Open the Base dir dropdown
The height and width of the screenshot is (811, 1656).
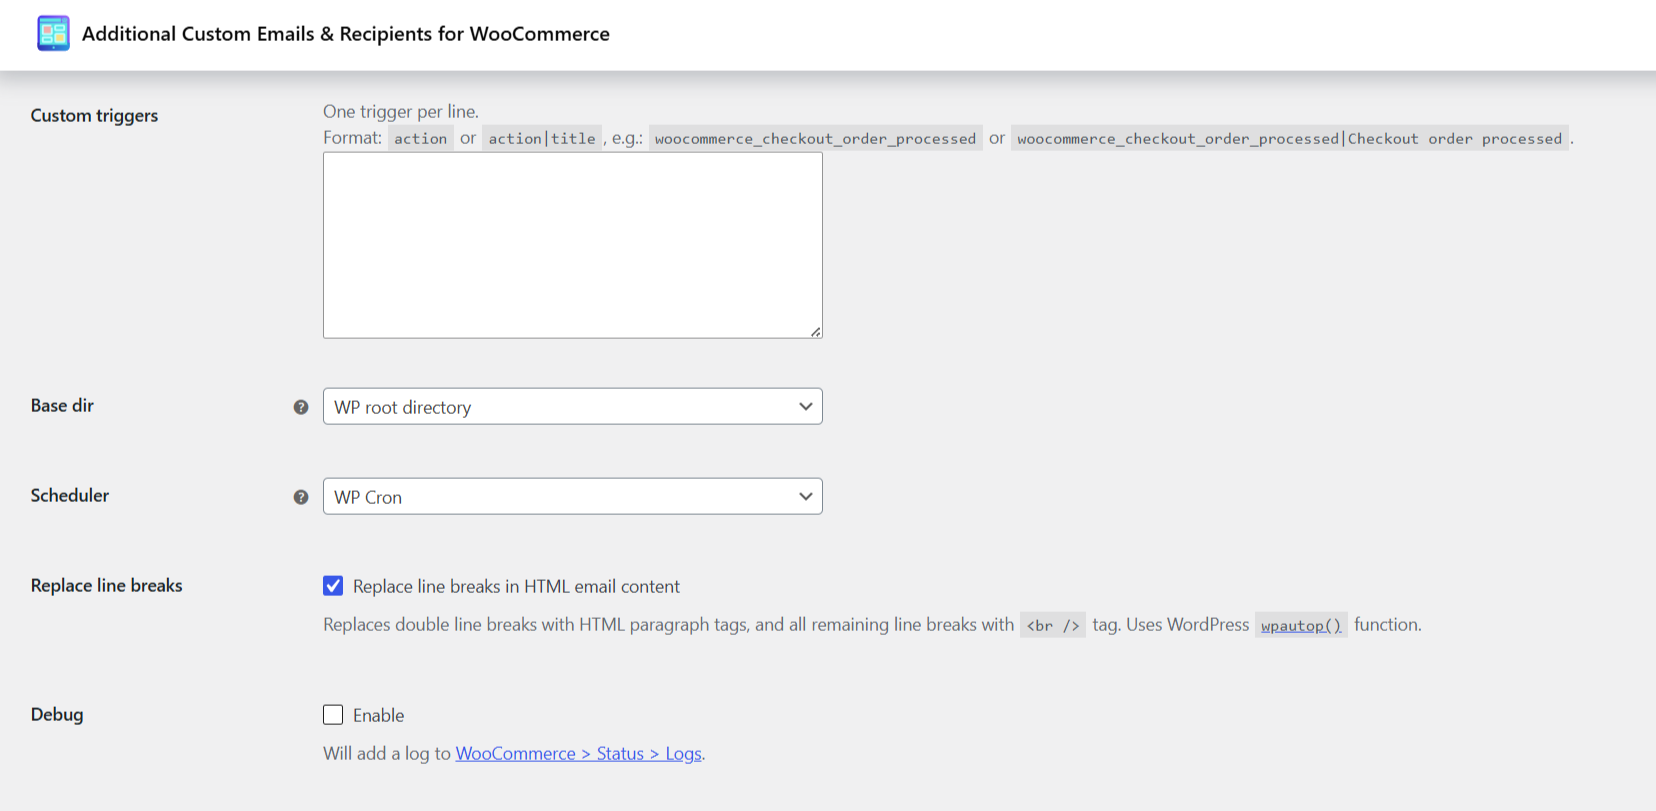point(572,407)
